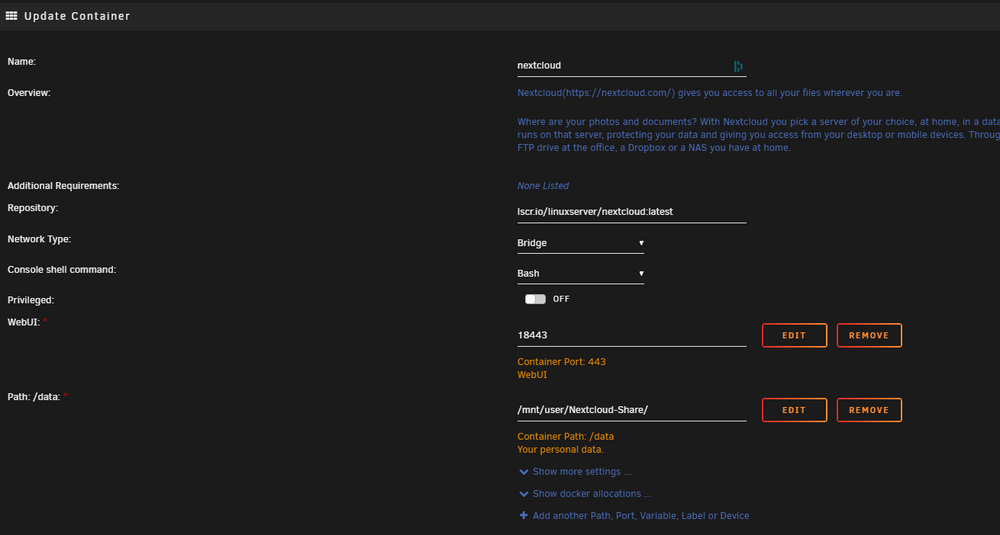Viewport: 1000px width, 535px height.
Task: Click the 'Console shell command:' label
Action: (62, 270)
